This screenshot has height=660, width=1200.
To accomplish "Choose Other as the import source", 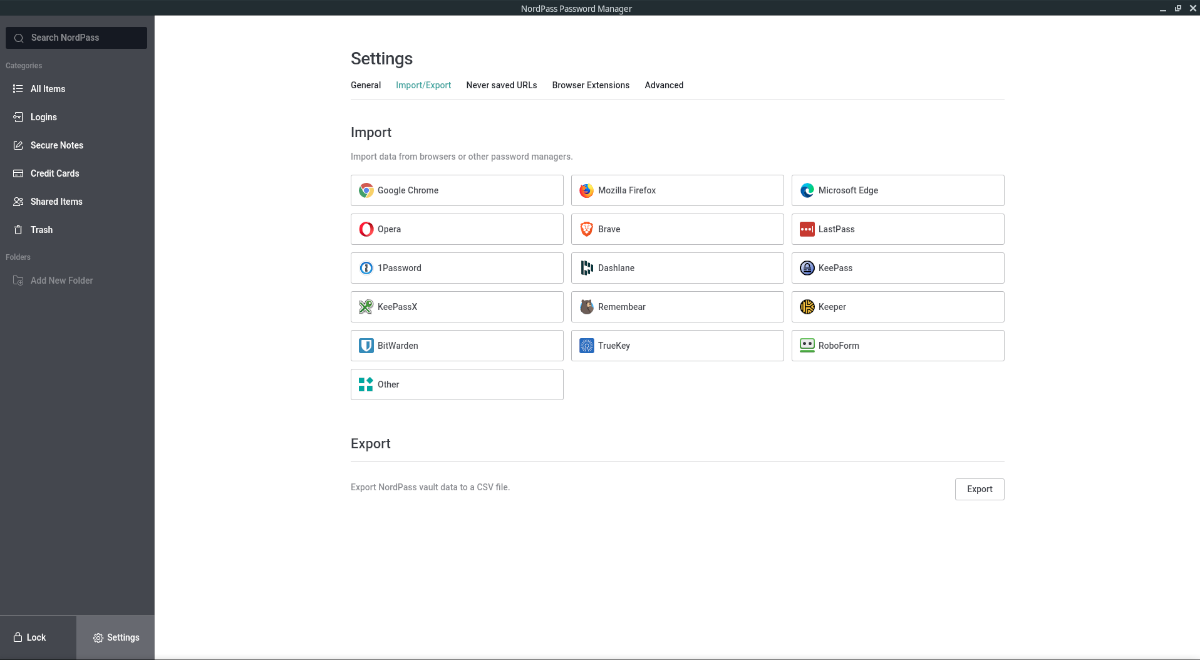I will [x=457, y=384].
